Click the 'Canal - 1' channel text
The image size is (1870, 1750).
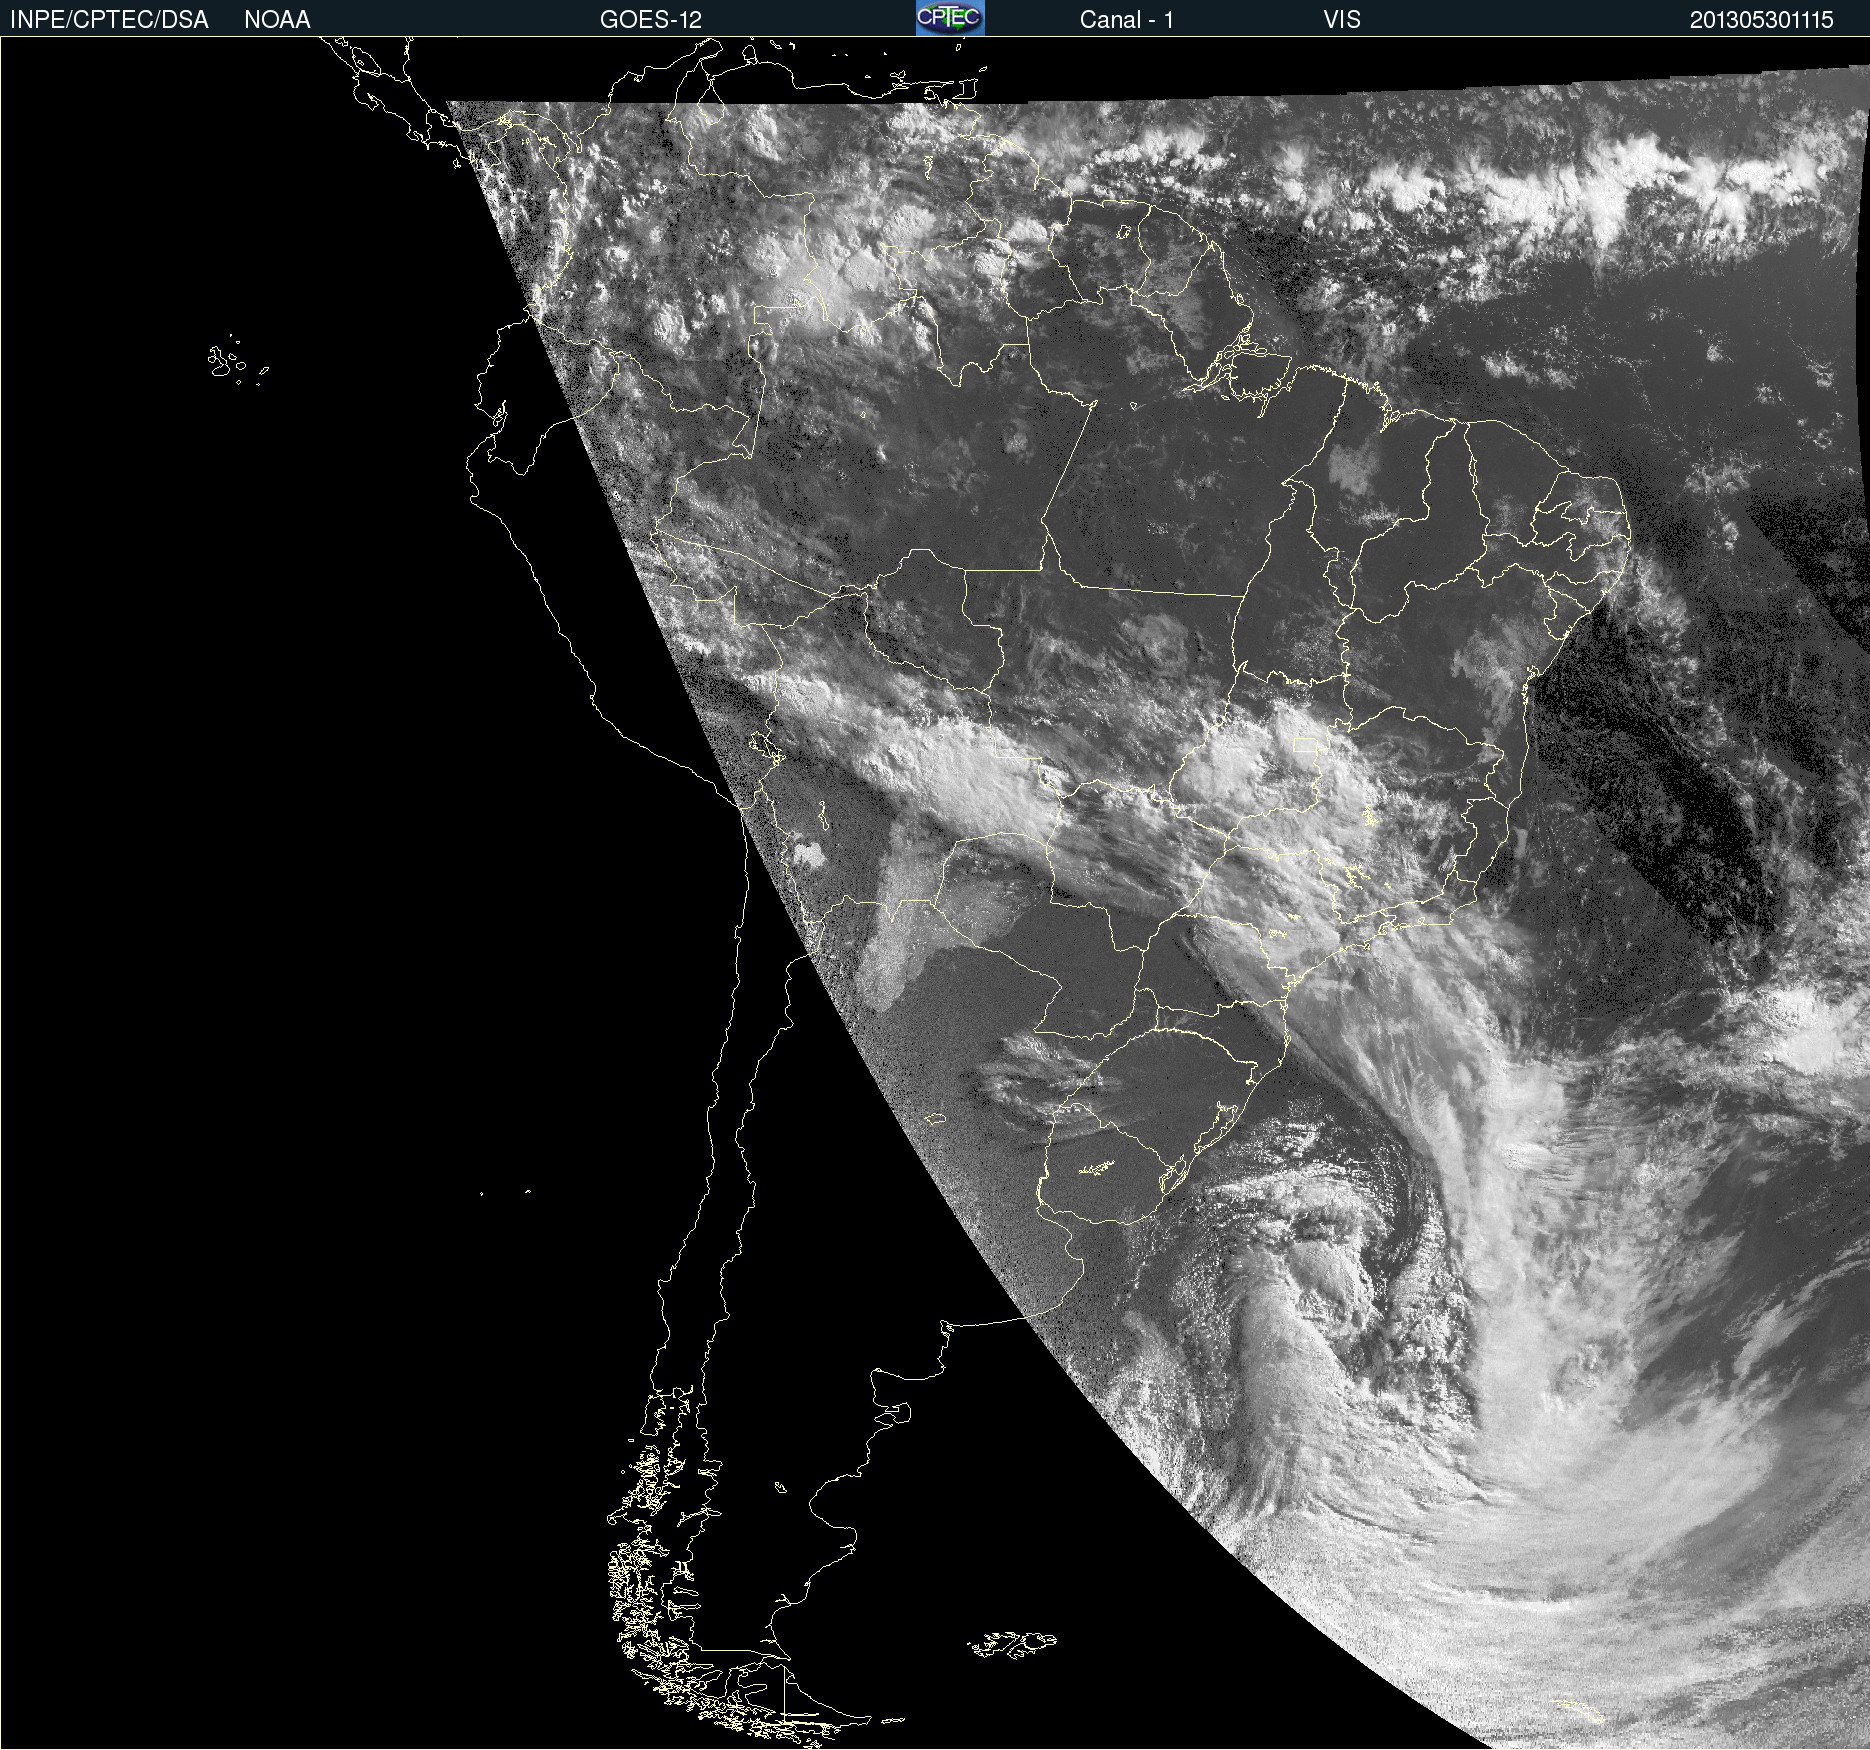(1127, 20)
